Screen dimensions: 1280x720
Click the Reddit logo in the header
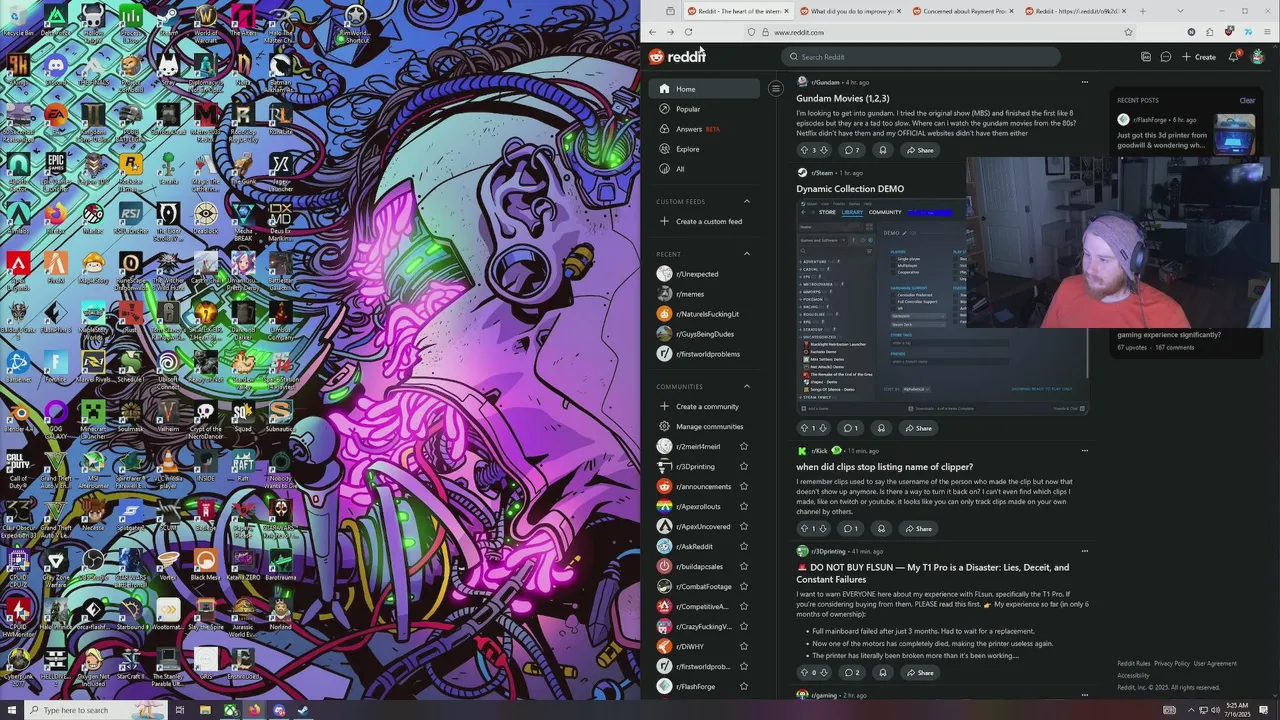click(x=677, y=57)
